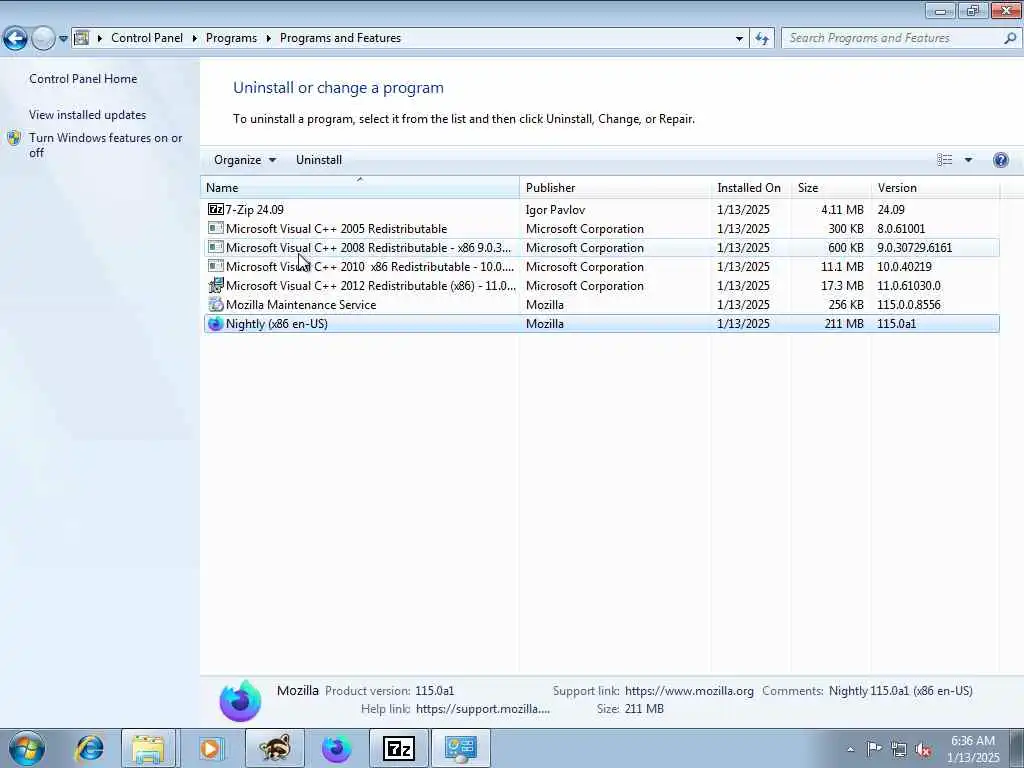The width and height of the screenshot is (1024, 768).
Task: Click Igor Pavlov publisher cell
Action: coord(555,210)
